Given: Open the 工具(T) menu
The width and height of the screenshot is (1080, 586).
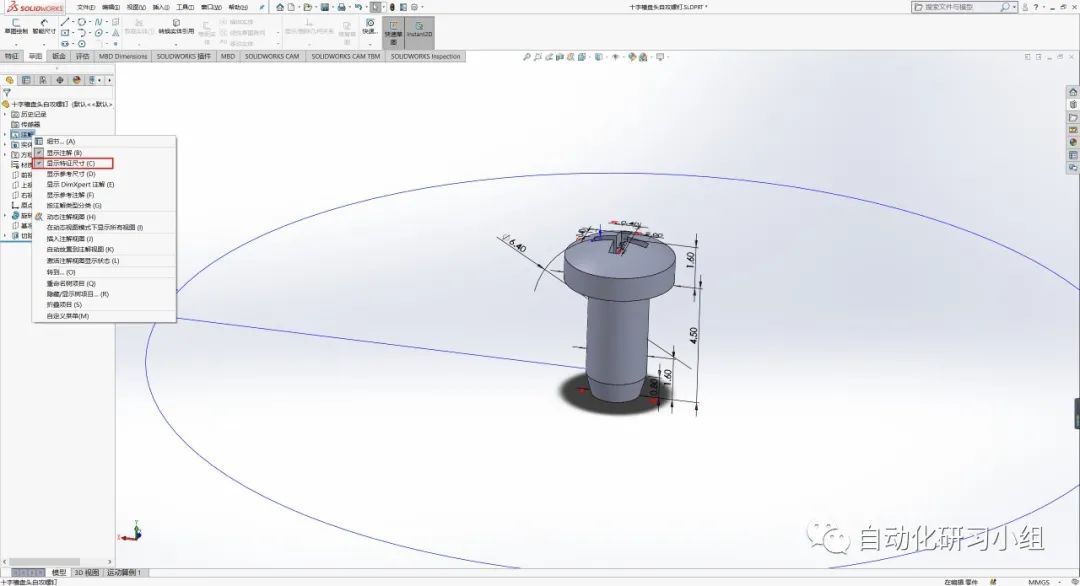Looking at the screenshot, I should pyautogui.click(x=185, y=8).
